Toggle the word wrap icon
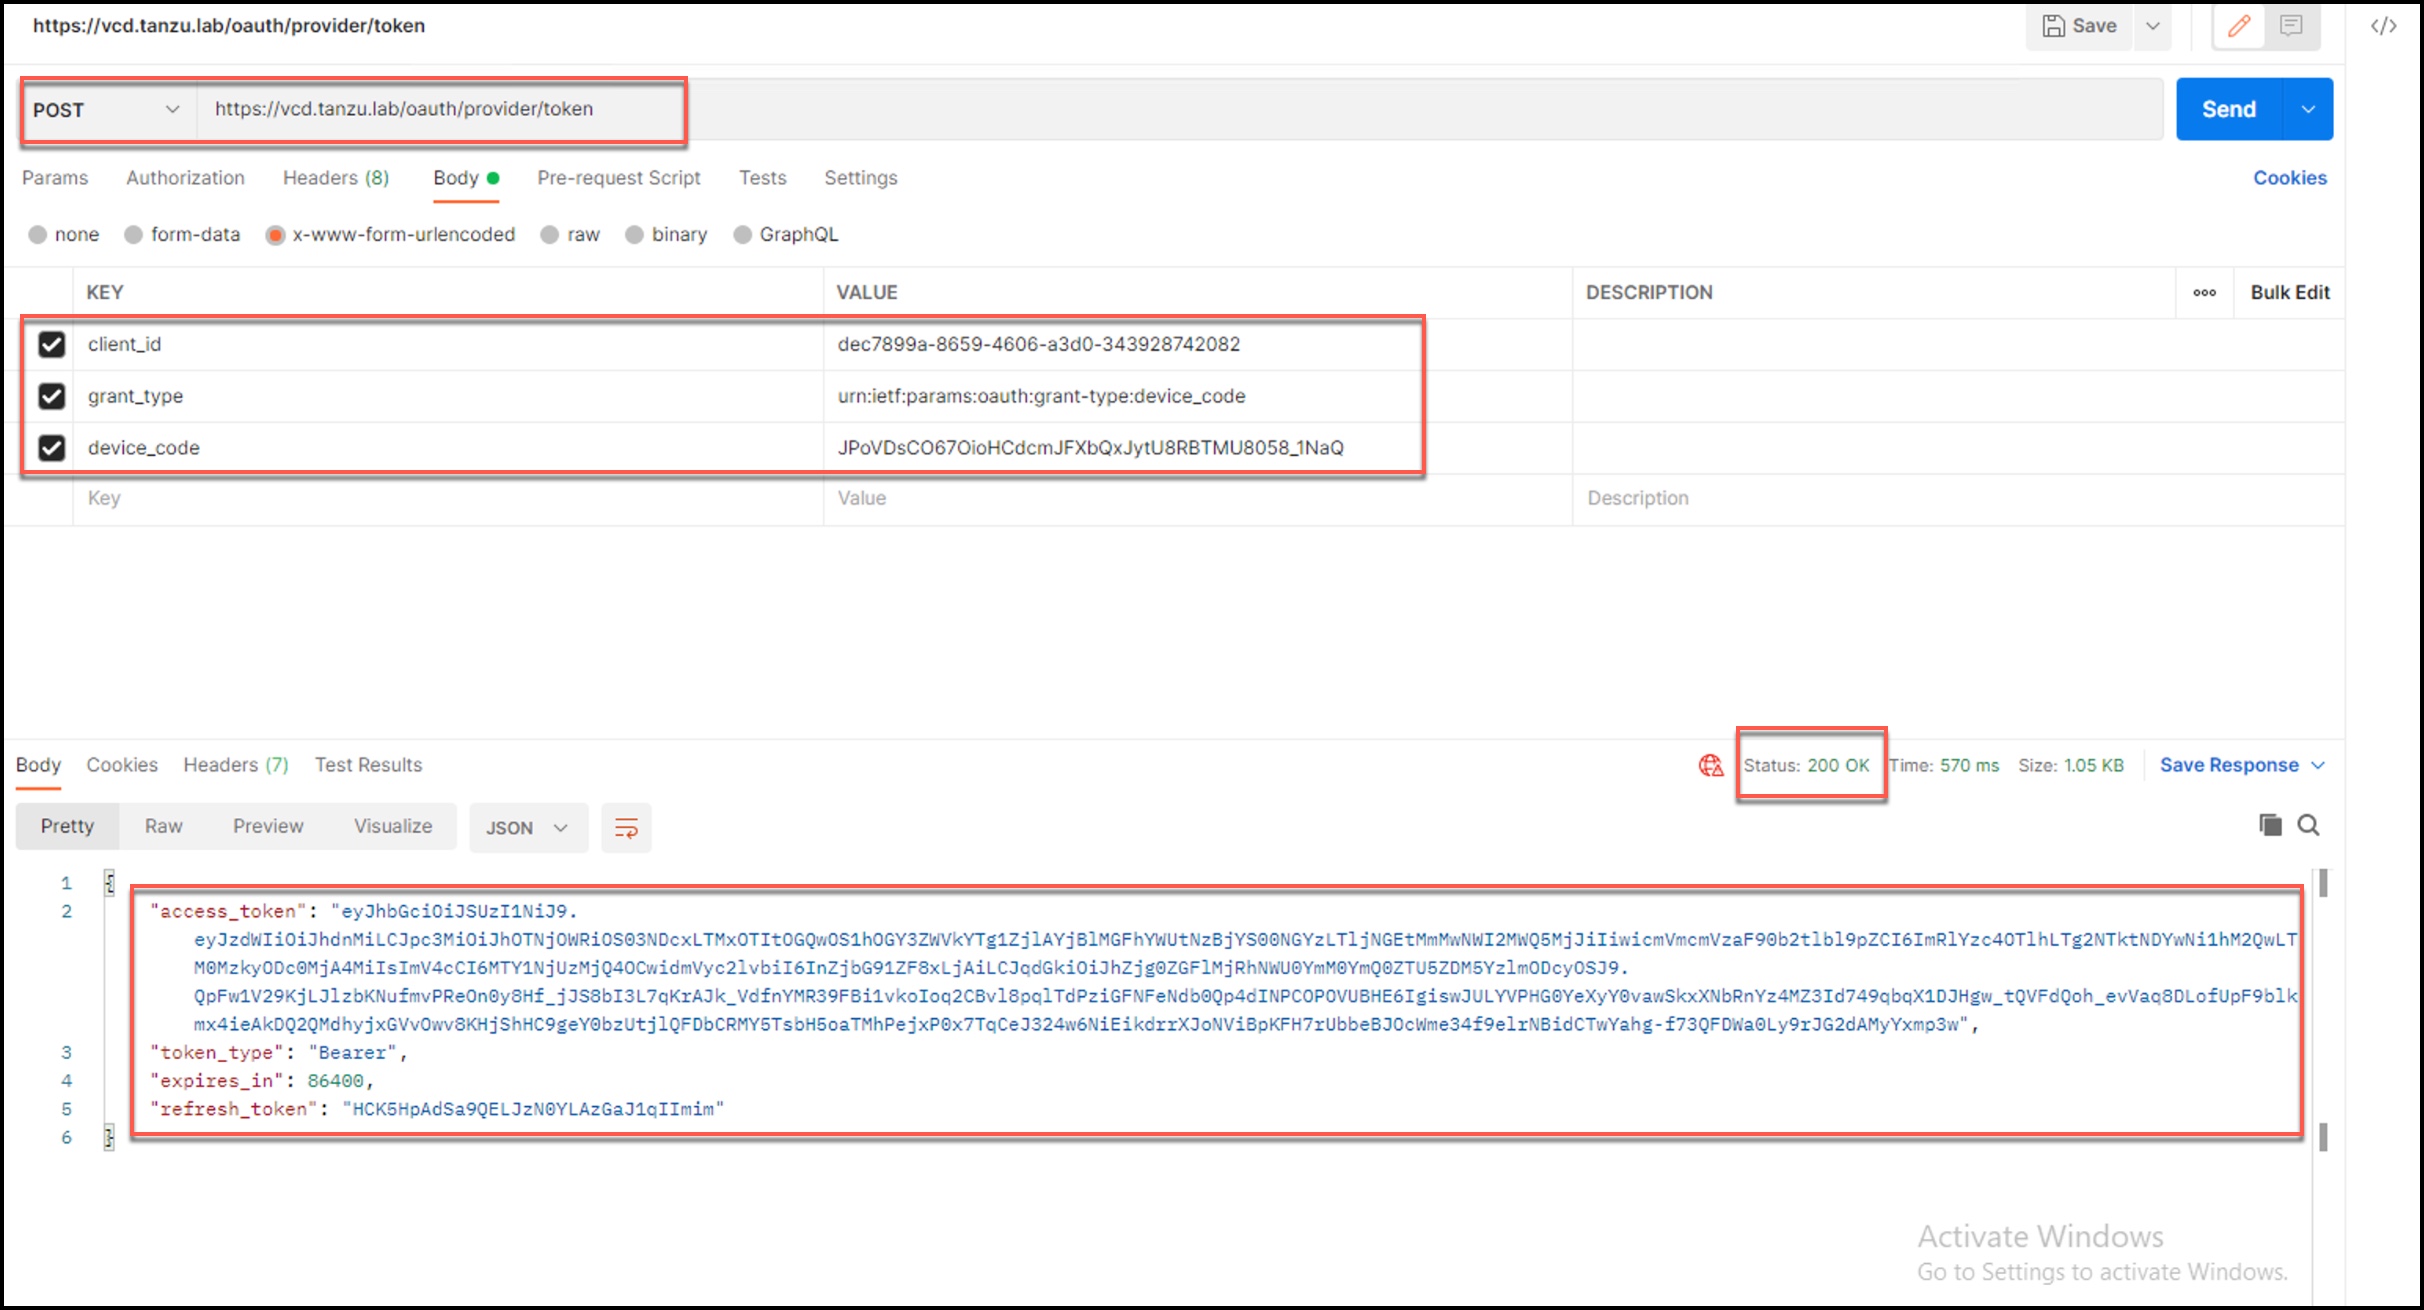2424x1310 pixels. pyautogui.click(x=626, y=828)
